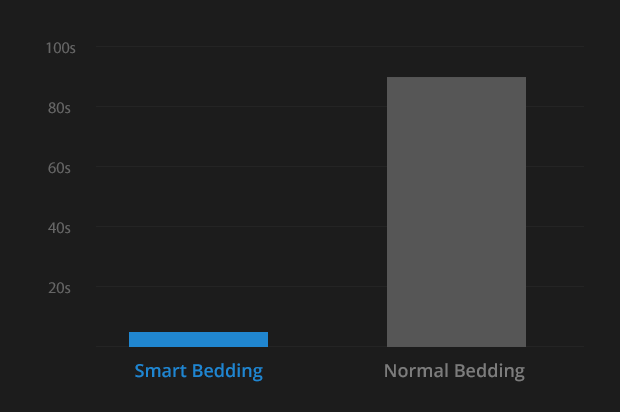The height and width of the screenshot is (412, 620).
Task: Click the gray bar at the 60s level
Action: pyautogui.click(x=456, y=166)
